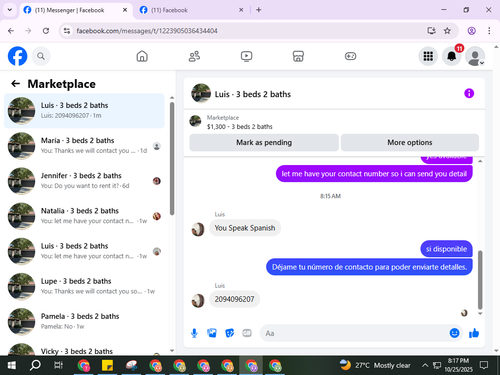The image size is (500, 375).
Task: Open the purple conversation information icon
Action: coord(469,93)
